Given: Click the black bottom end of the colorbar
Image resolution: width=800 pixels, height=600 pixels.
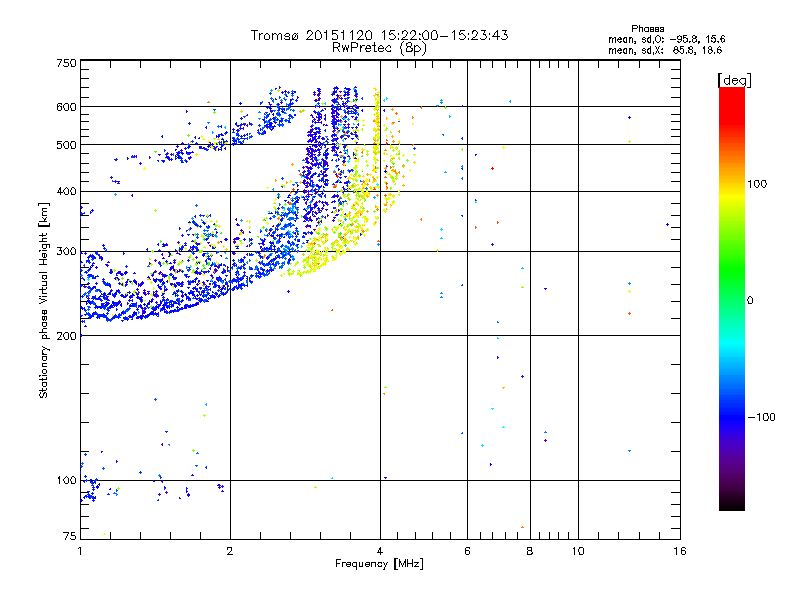Looking at the screenshot, I should [x=732, y=503].
